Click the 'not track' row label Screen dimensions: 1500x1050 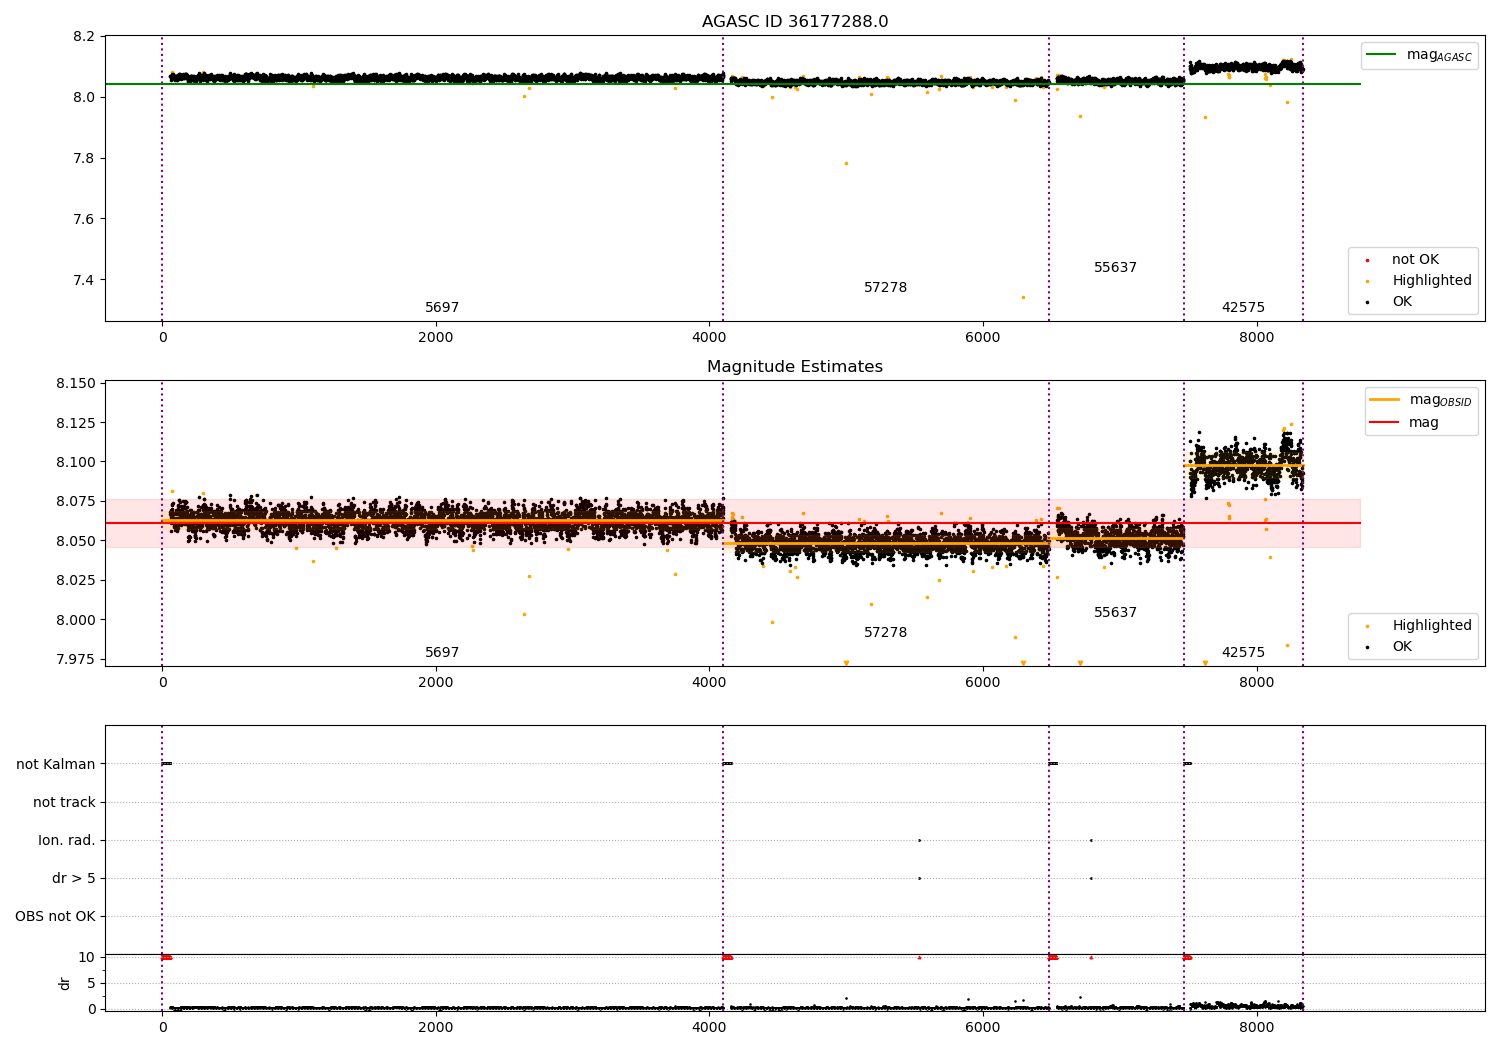pyautogui.click(x=64, y=803)
